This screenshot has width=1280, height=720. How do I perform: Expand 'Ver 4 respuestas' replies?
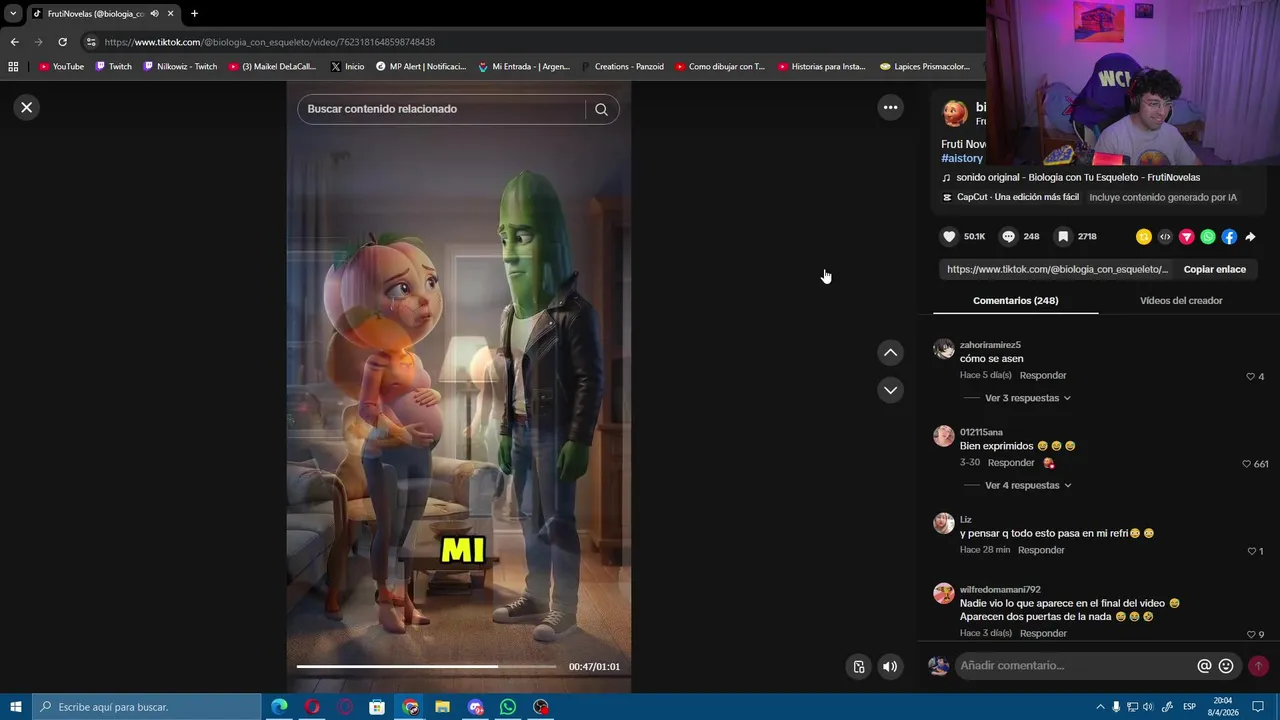1028,485
